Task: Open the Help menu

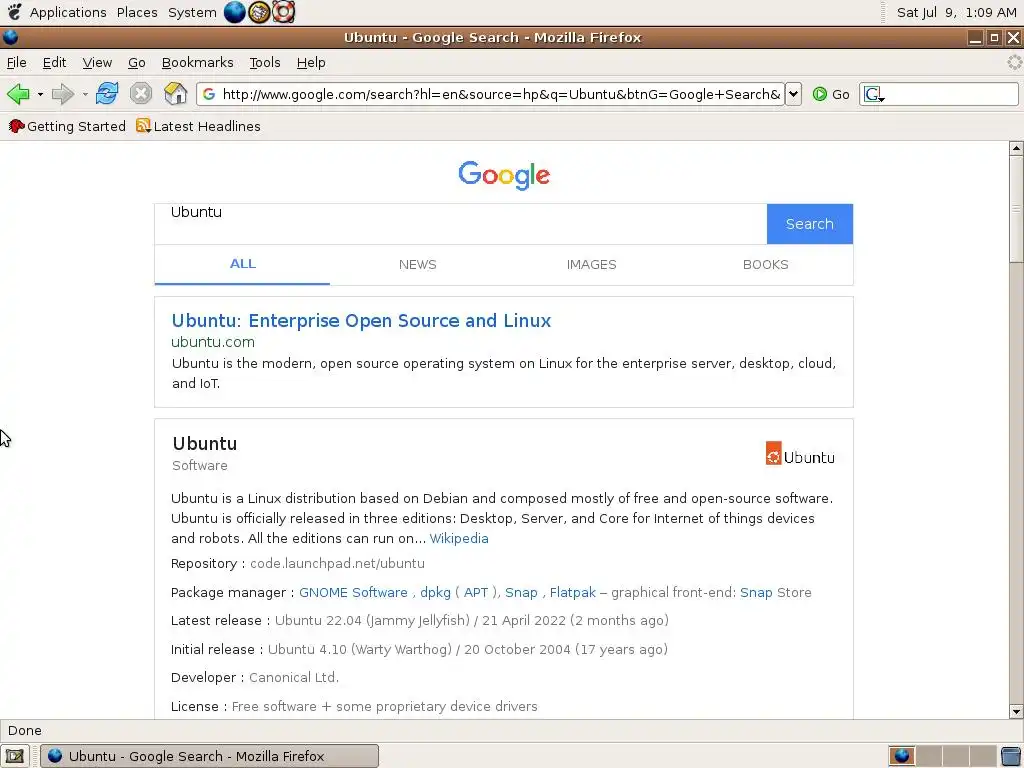Action: pyautogui.click(x=311, y=62)
